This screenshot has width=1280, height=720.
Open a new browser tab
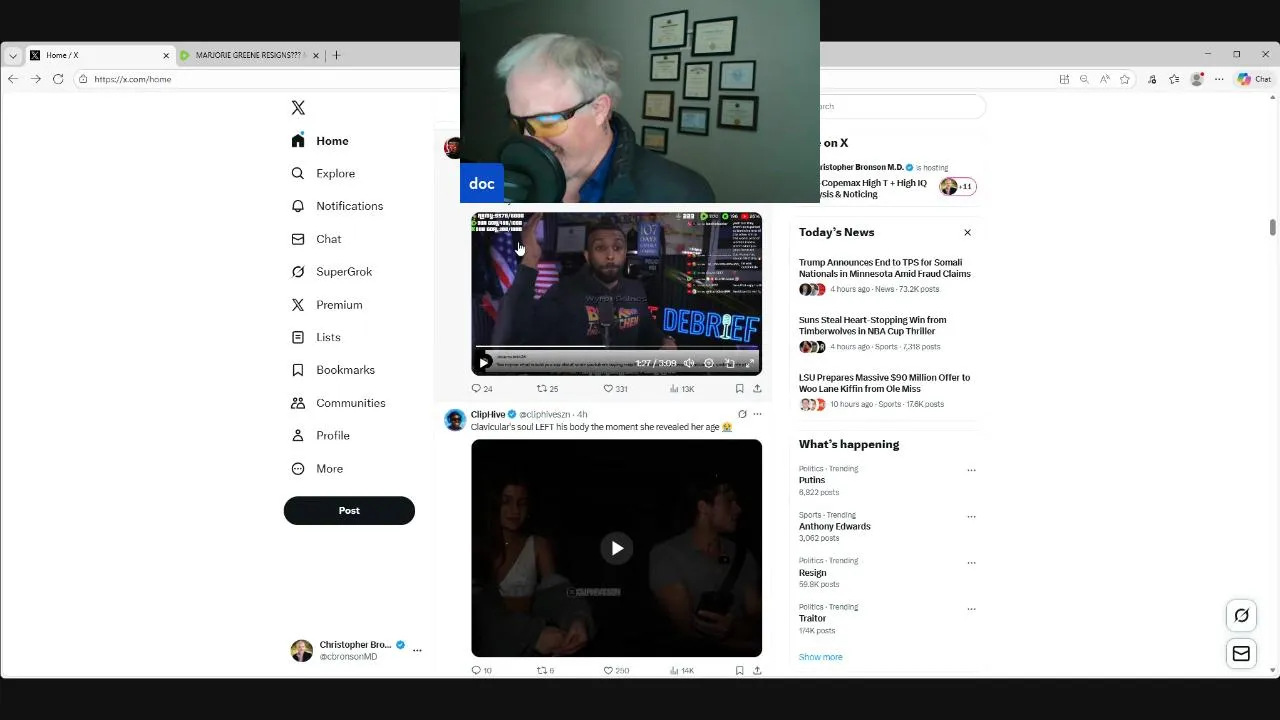coord(336,55)
